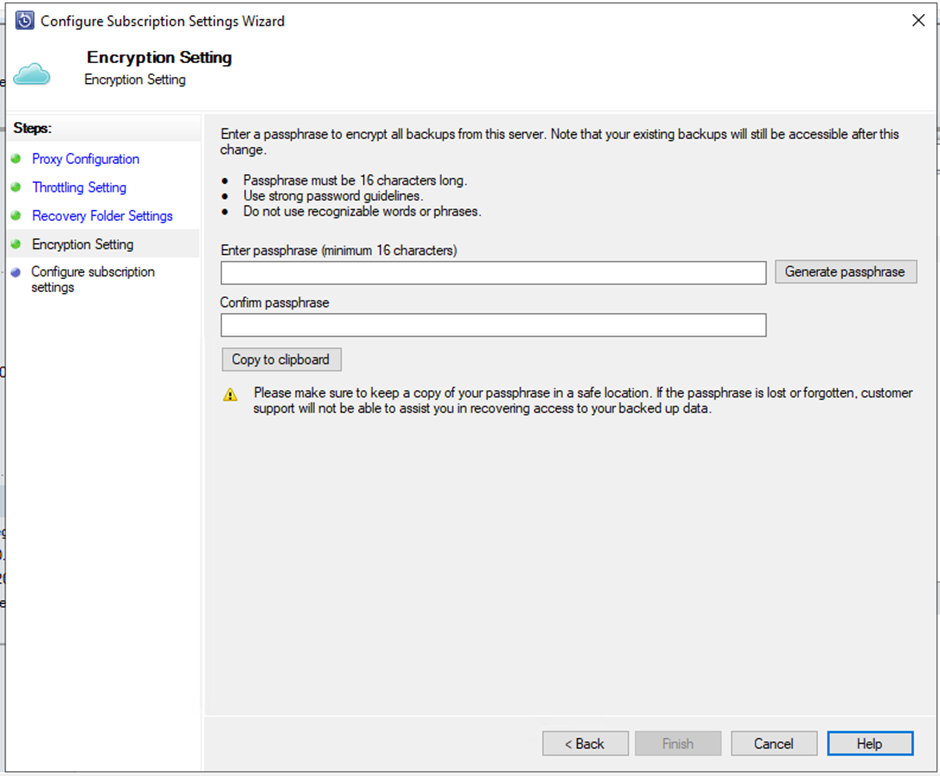Open the Proxy Configuration step
Screen dimensions: 940x776
85,159
